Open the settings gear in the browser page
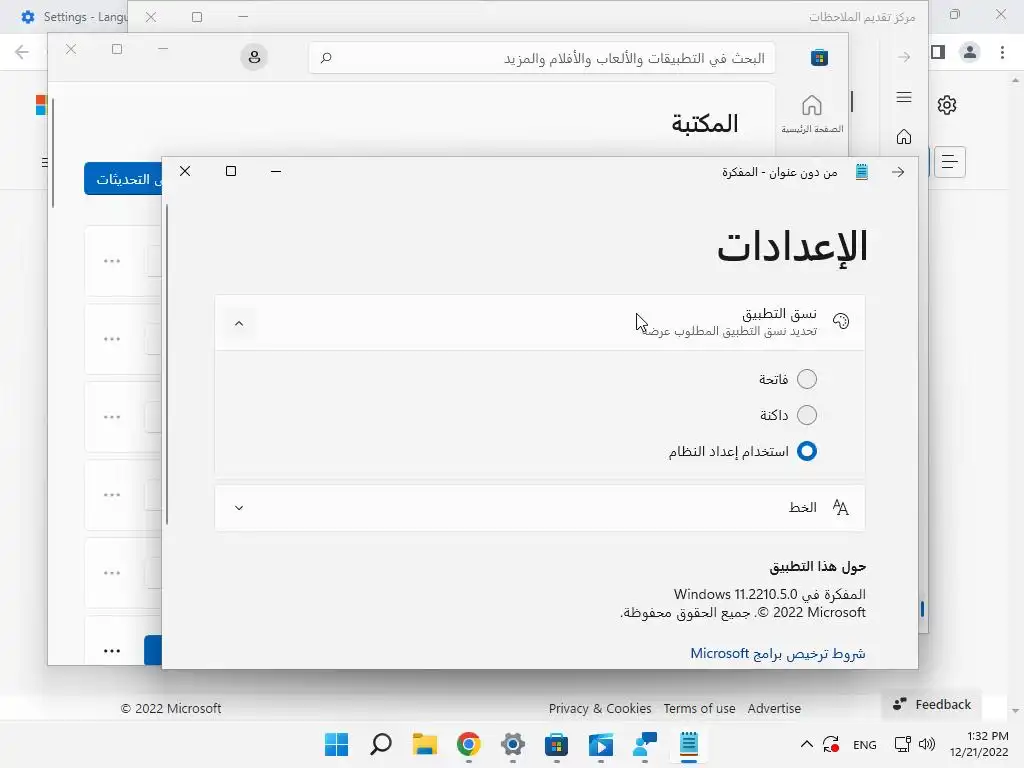The height and width of the screenshot is (768, 1024). click(947, 104)
